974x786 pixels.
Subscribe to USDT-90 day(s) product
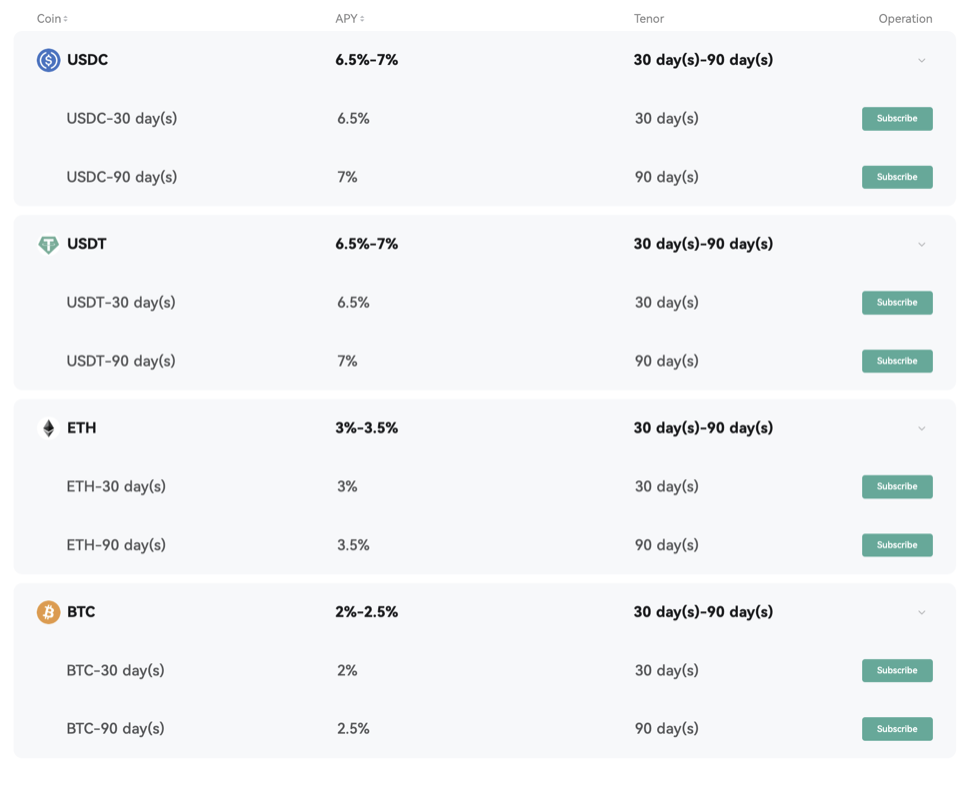[897, 361]
